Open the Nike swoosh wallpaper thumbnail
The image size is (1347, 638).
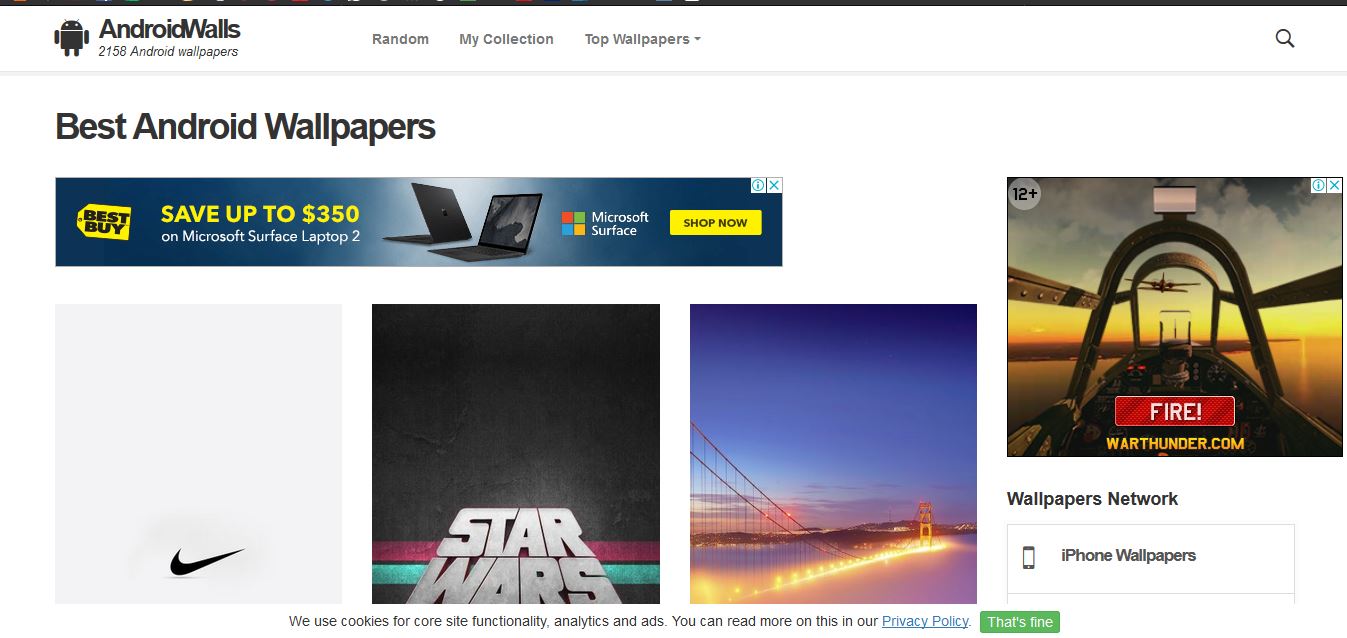click(x=198, y=454)
